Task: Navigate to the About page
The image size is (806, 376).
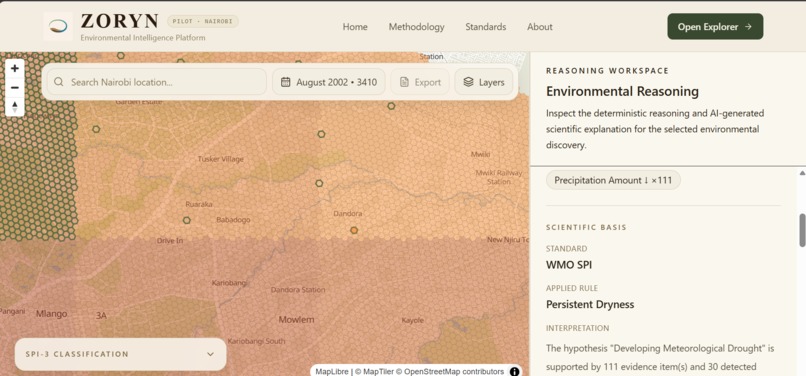Action: pyautogui.click(x=540, y=27)
